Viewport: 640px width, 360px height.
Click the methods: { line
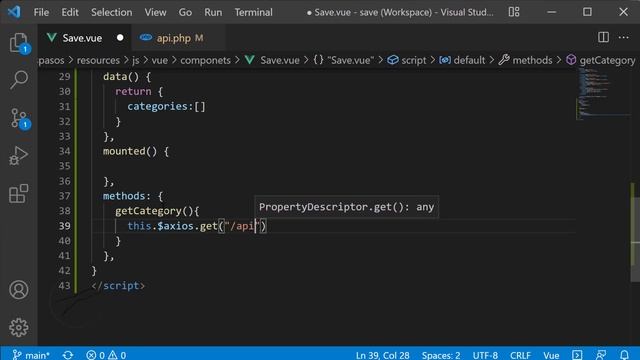tap(133, 196)
